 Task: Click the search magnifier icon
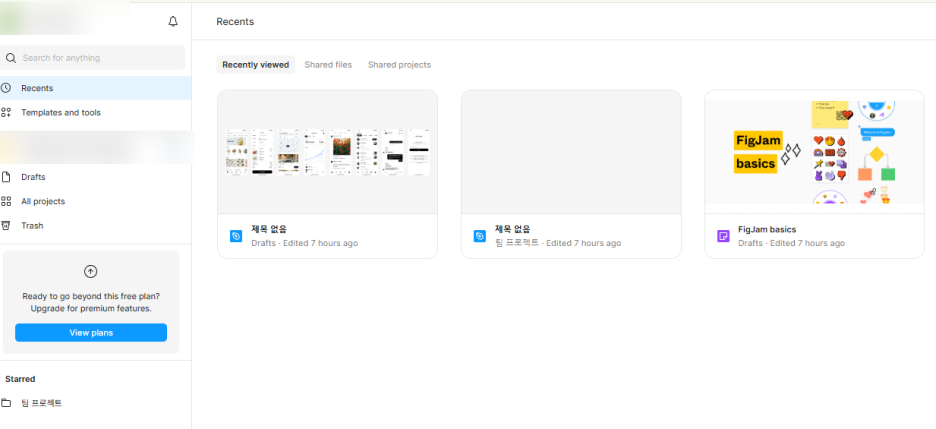tap(10, 58)
